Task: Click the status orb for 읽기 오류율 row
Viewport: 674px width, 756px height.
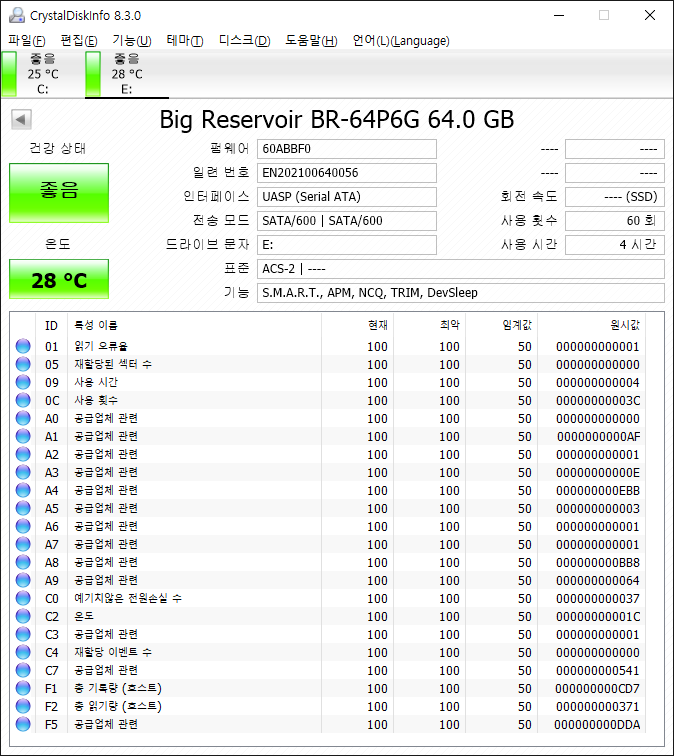Action: point(23,347)
